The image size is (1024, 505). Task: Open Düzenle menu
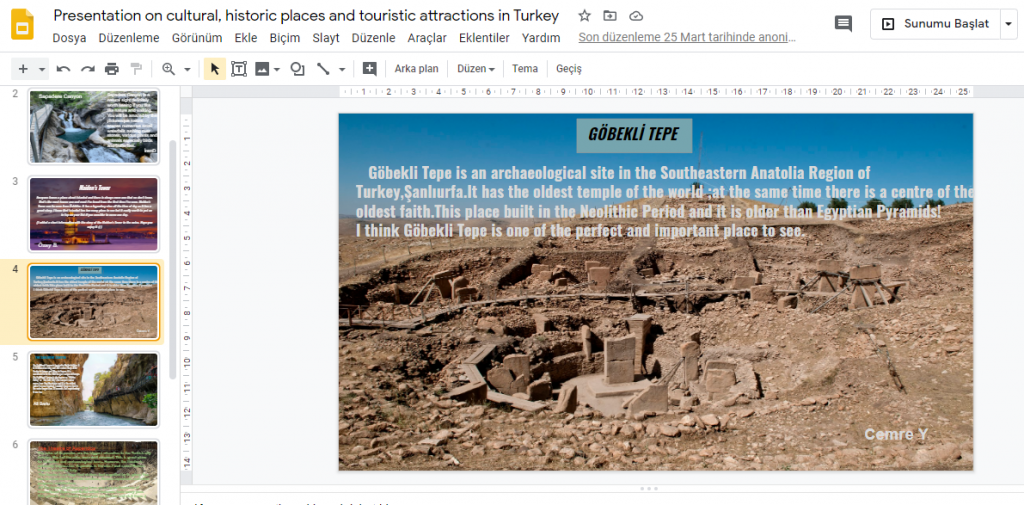click(374, 38)
